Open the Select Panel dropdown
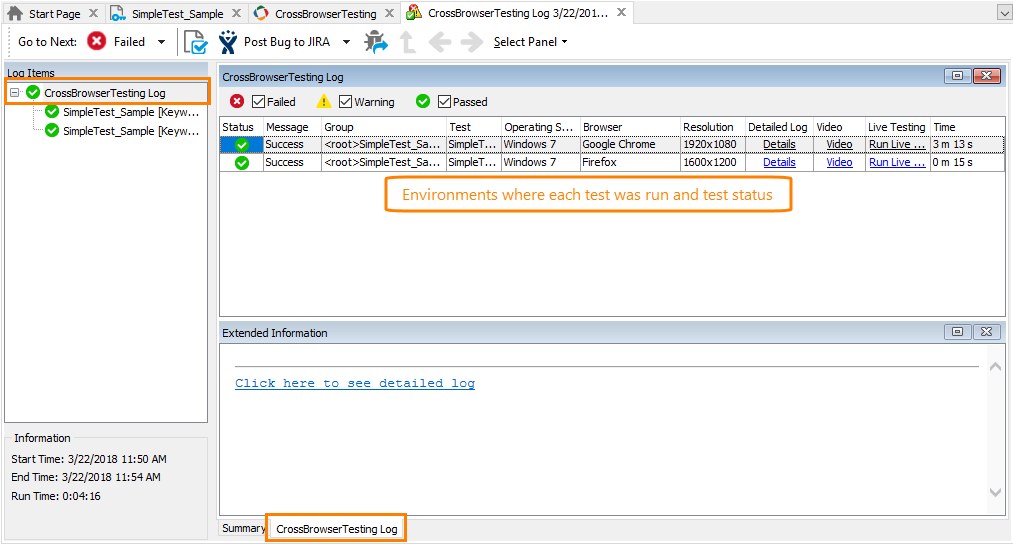Viewport: 1013px width, 544px height. 530,42
